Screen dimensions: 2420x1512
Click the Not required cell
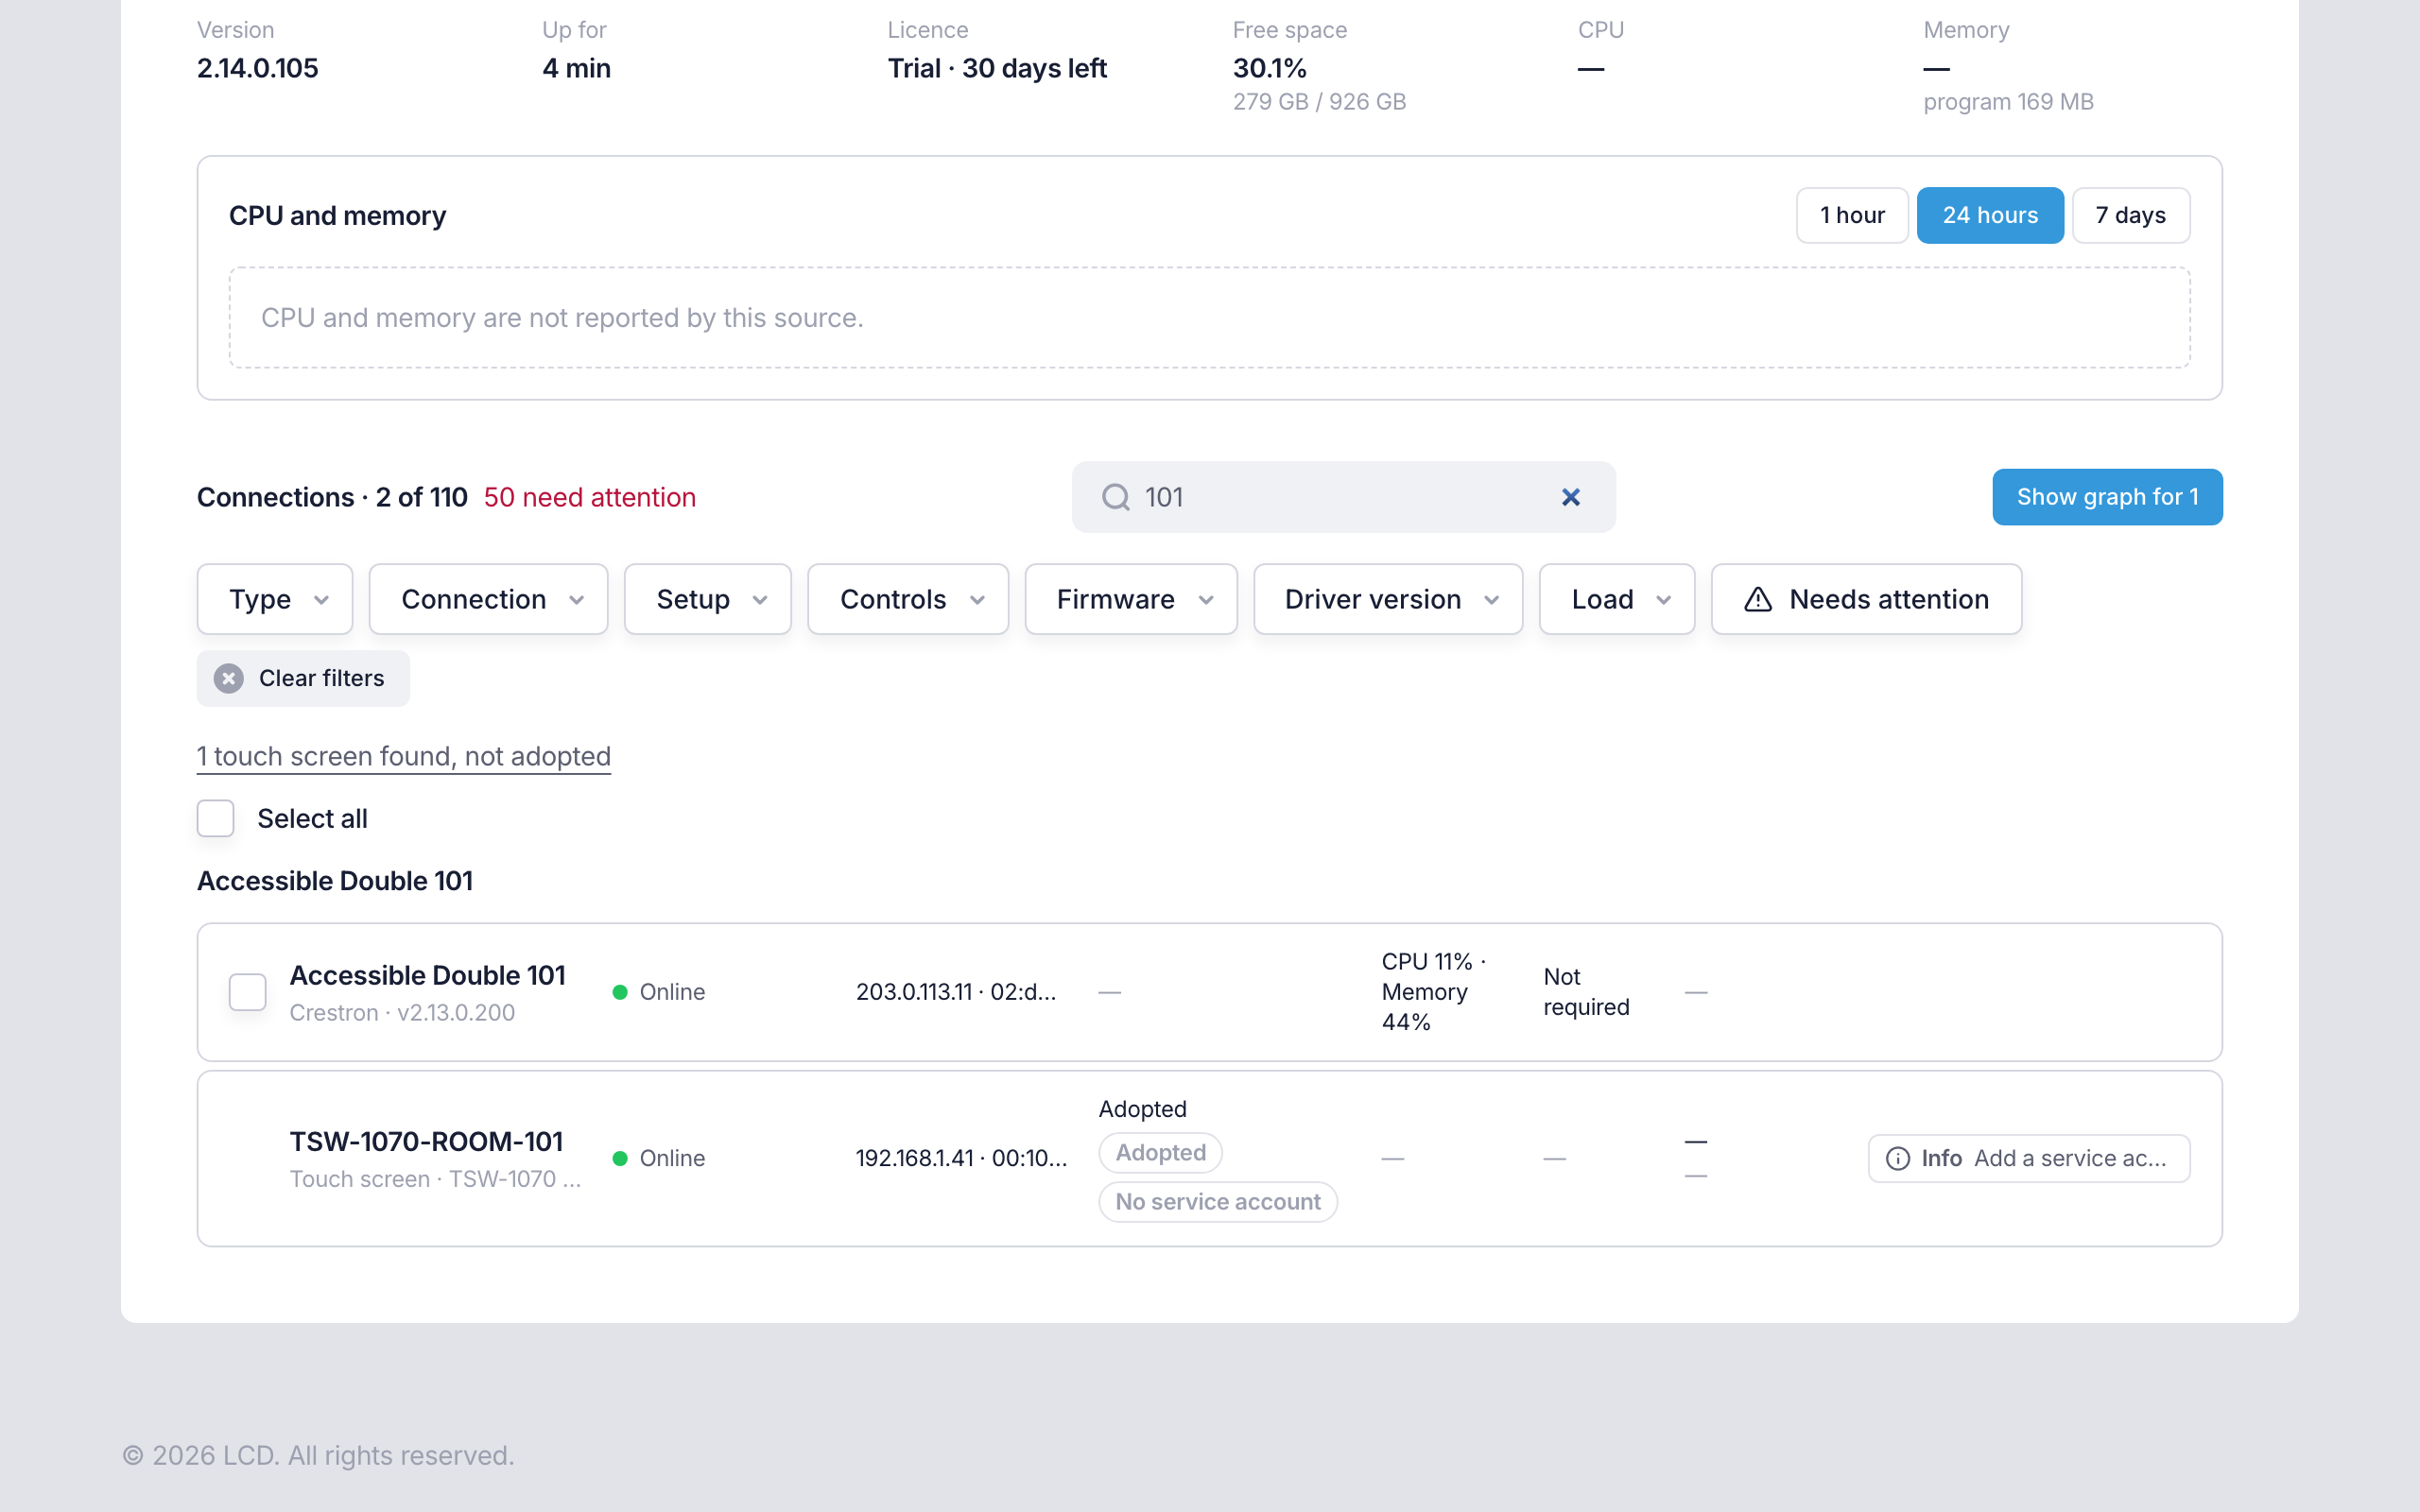coord(1586,991)
